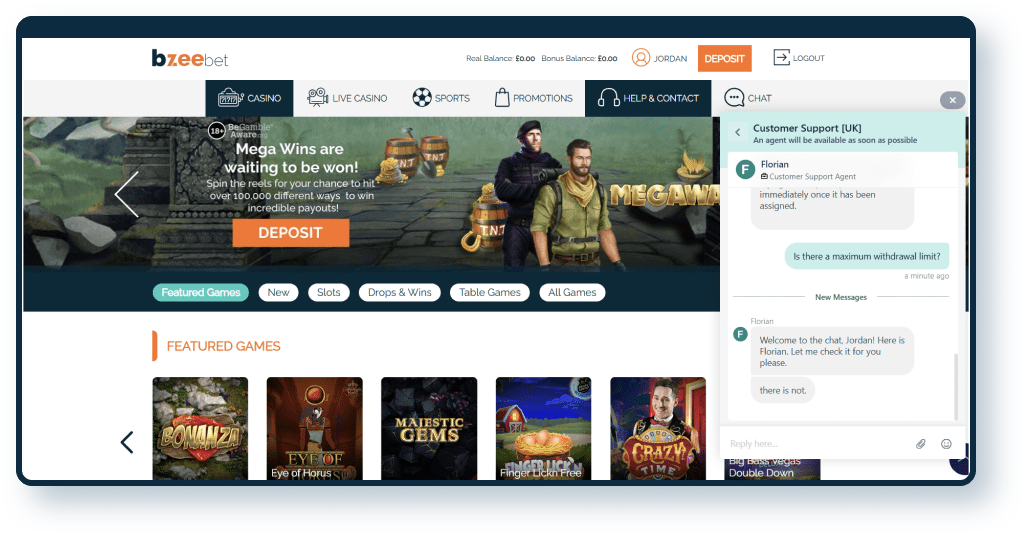Click the attachment paperclip icon in chat
1024x534 pixels.
pos(921,443)
